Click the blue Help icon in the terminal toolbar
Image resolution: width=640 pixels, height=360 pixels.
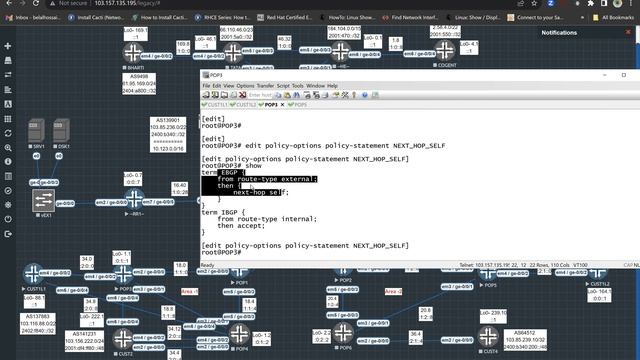tap(364, 95)
